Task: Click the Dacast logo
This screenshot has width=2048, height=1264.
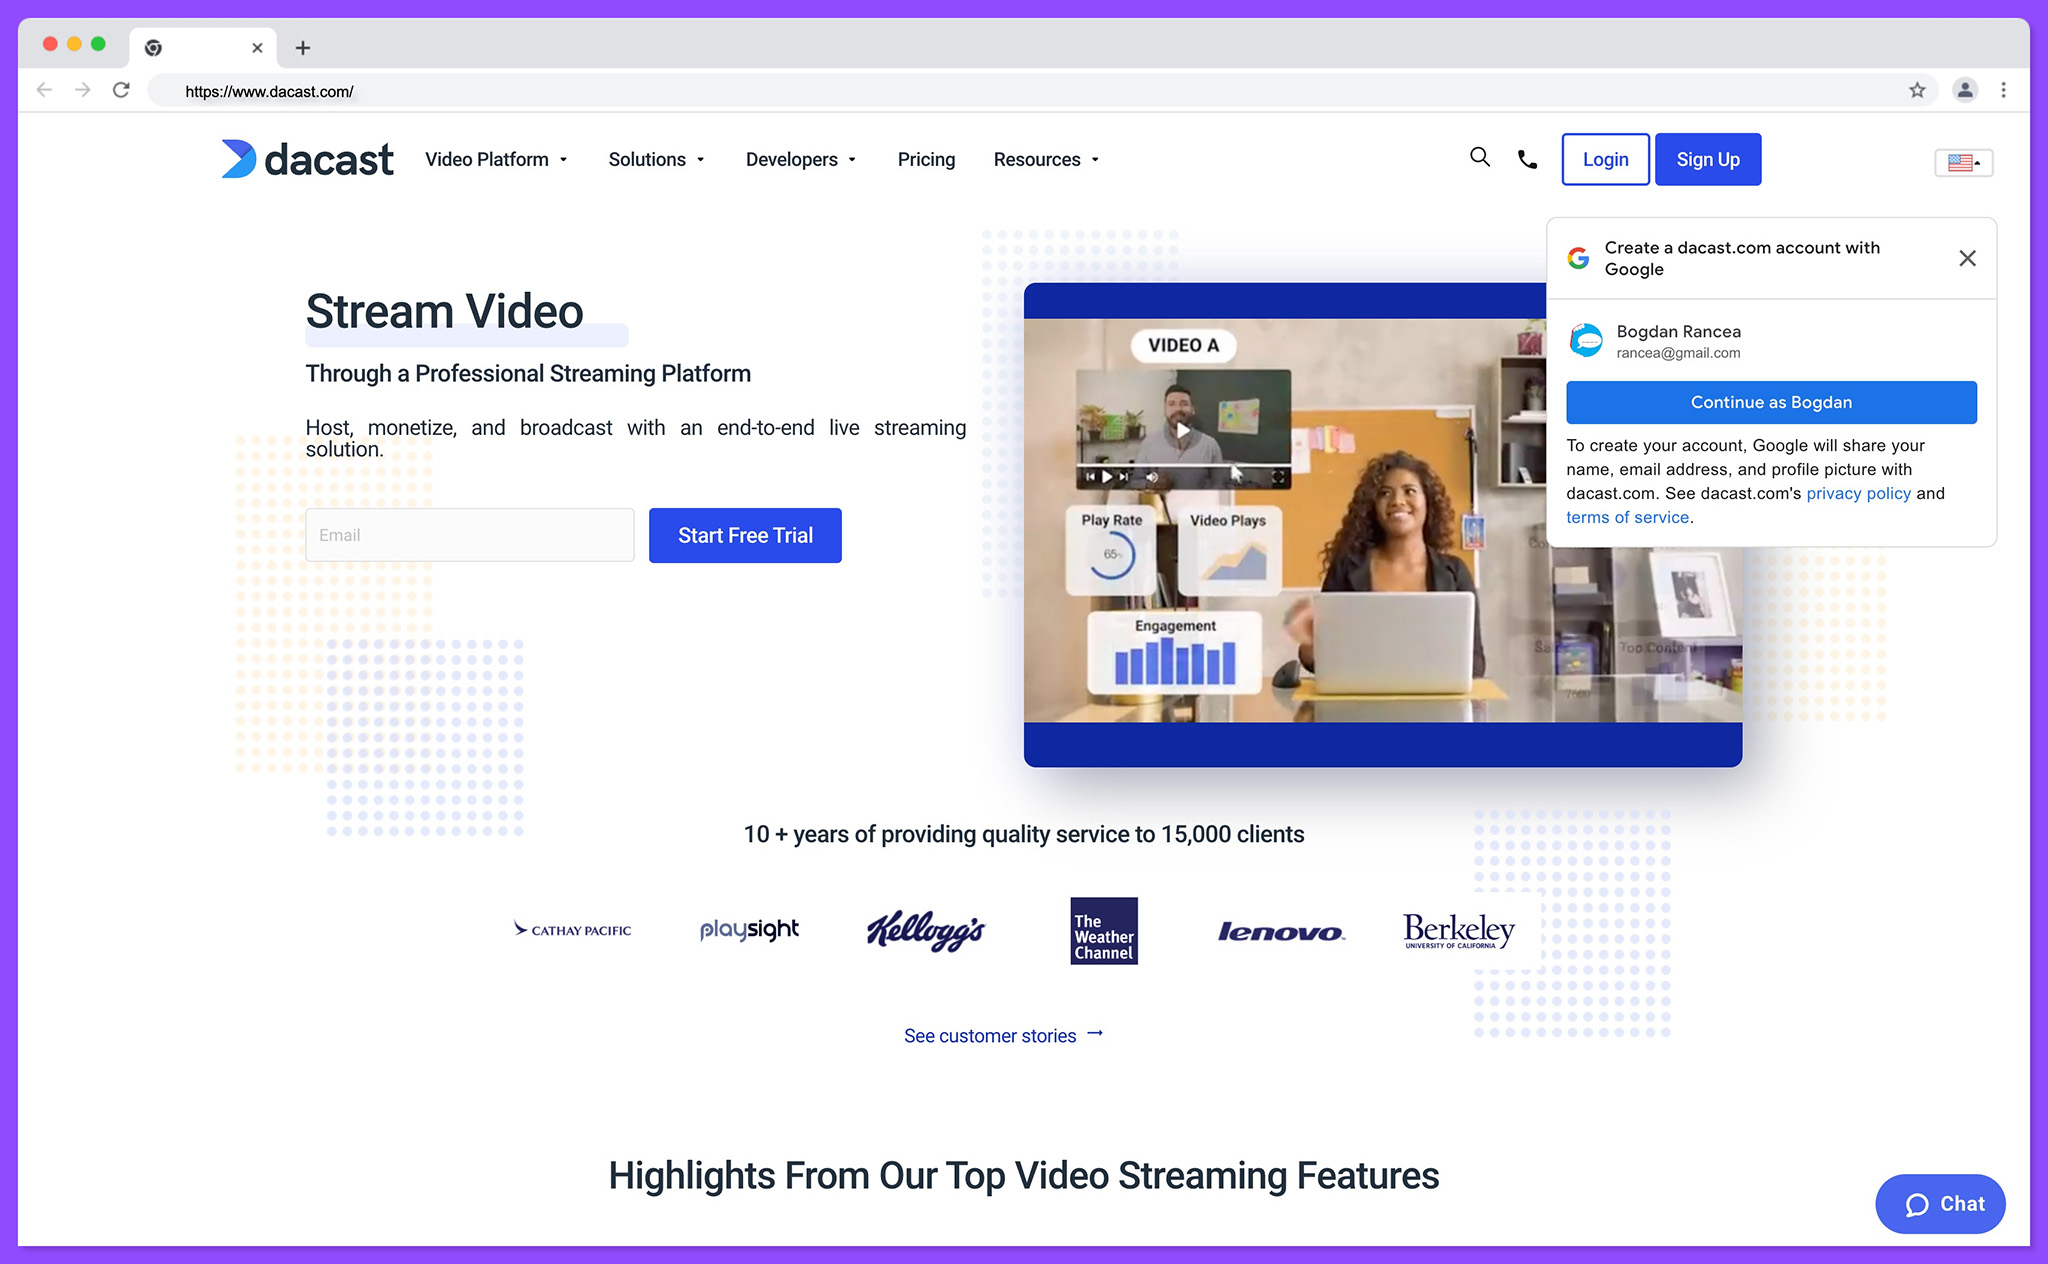Action: [x=306, y=159]
